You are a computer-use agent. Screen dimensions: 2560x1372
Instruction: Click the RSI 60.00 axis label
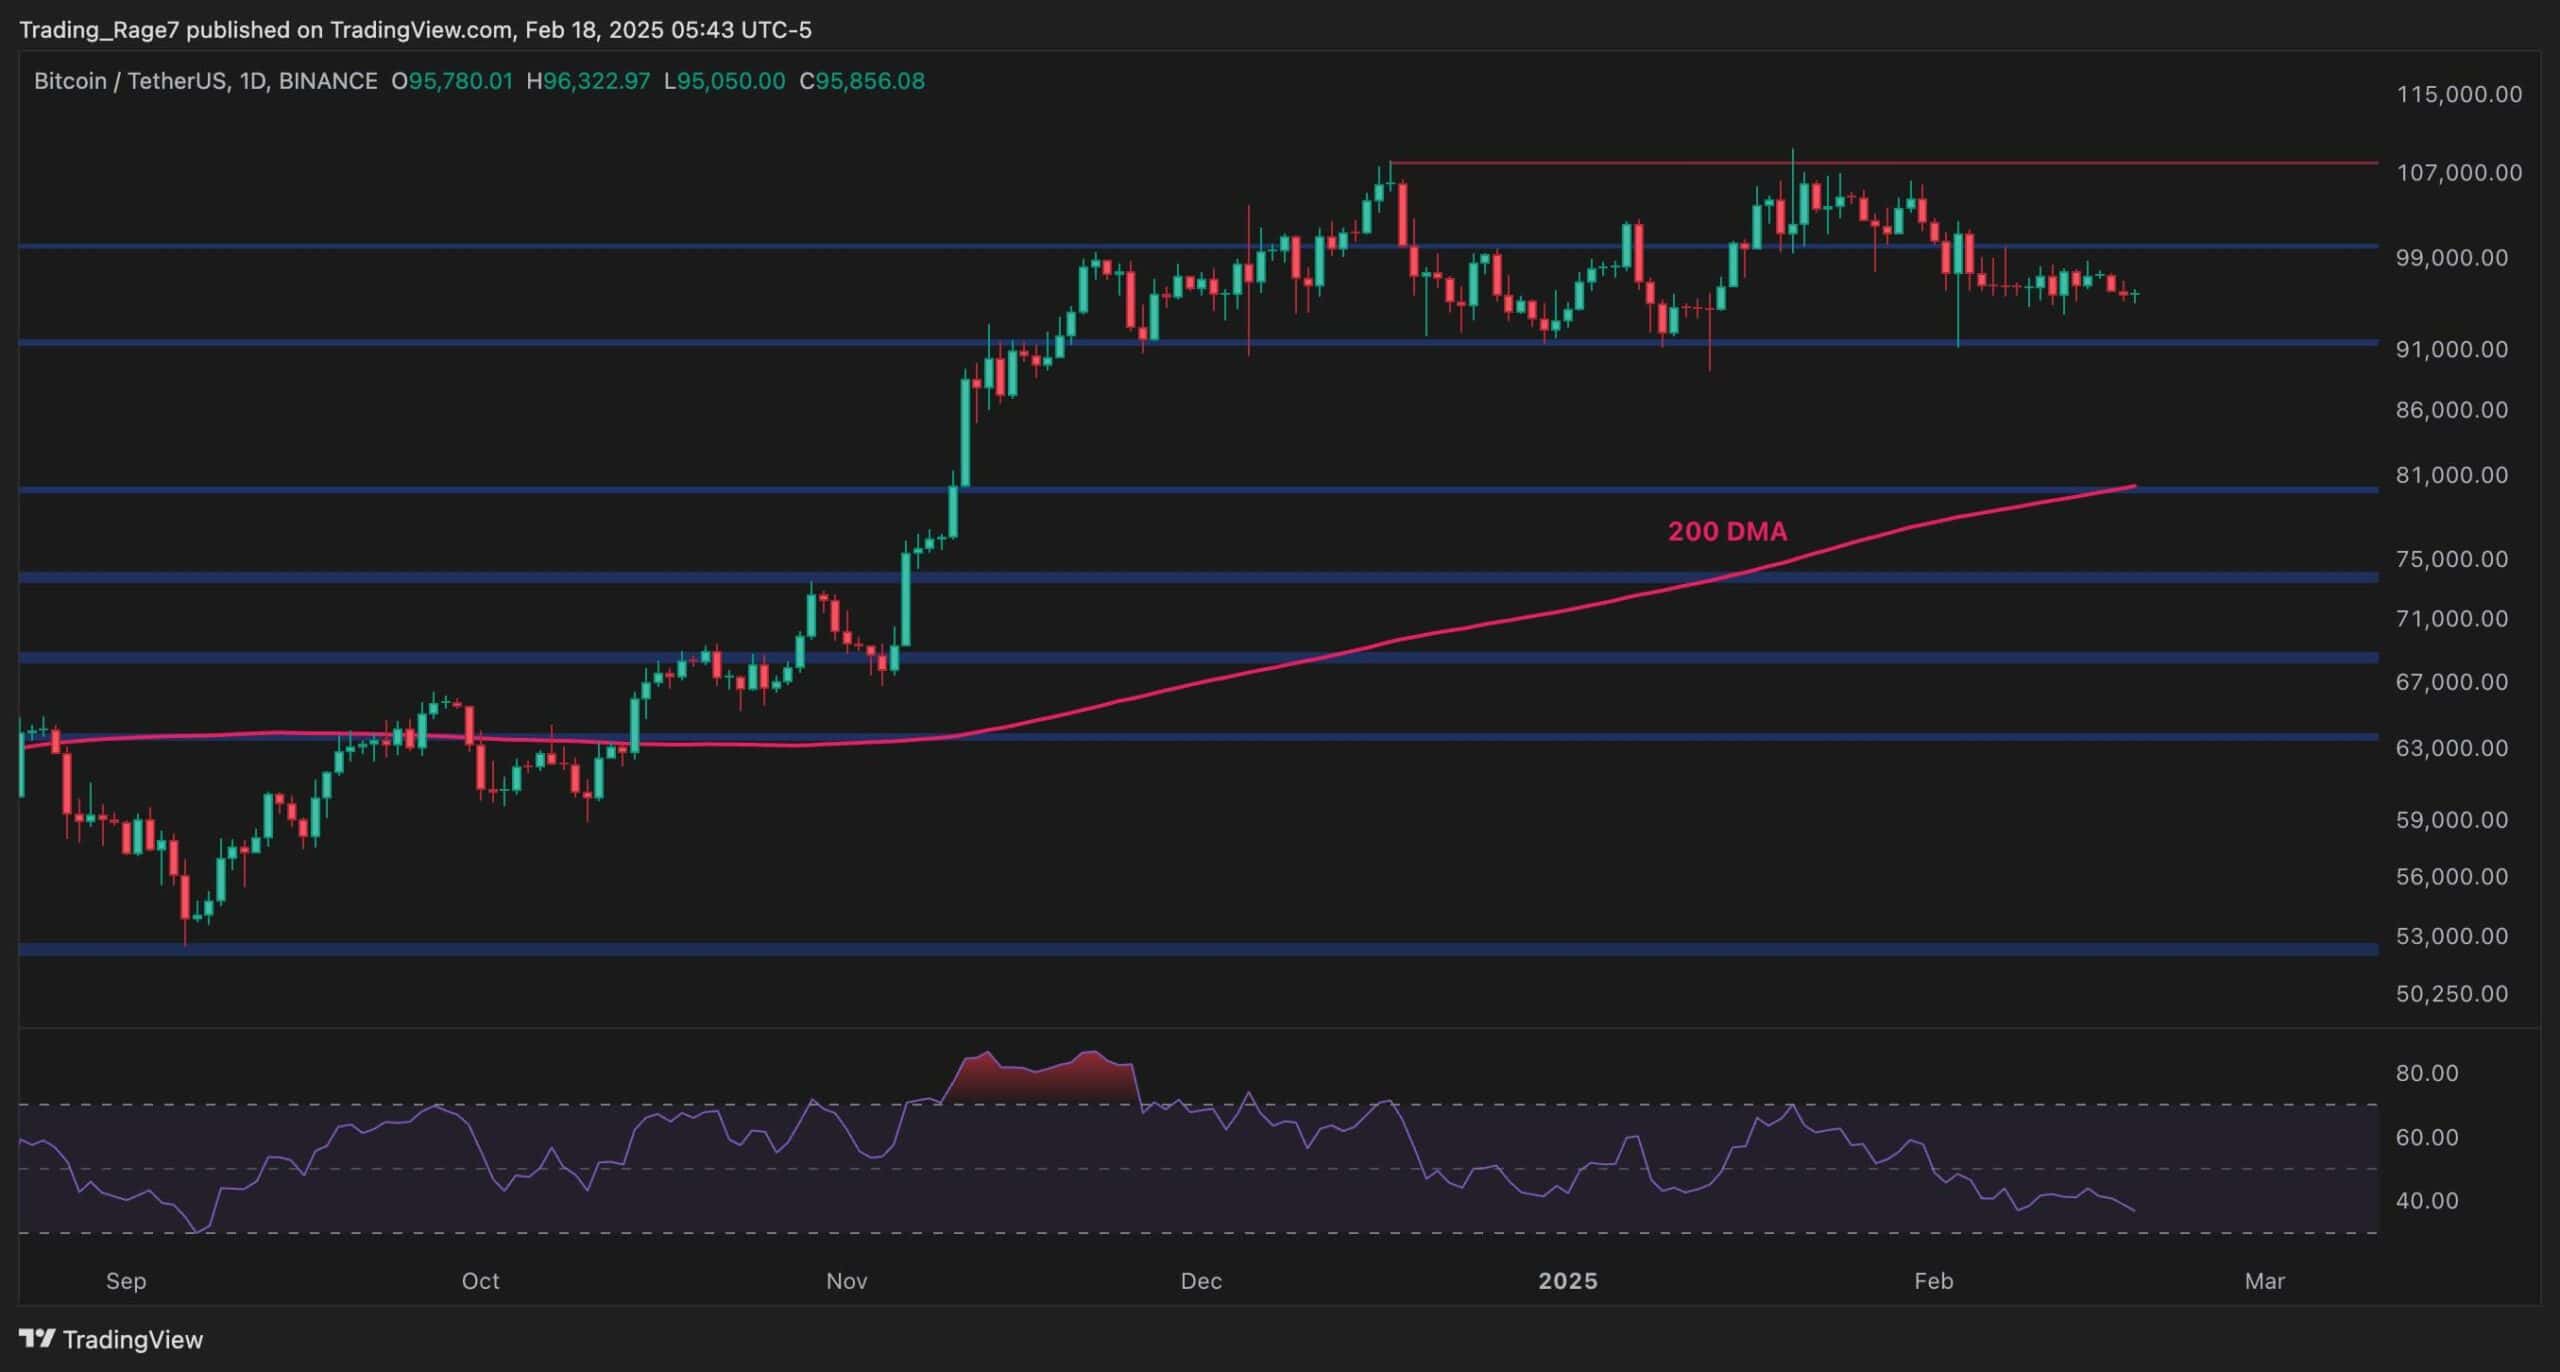(x=2427, y=1138)
